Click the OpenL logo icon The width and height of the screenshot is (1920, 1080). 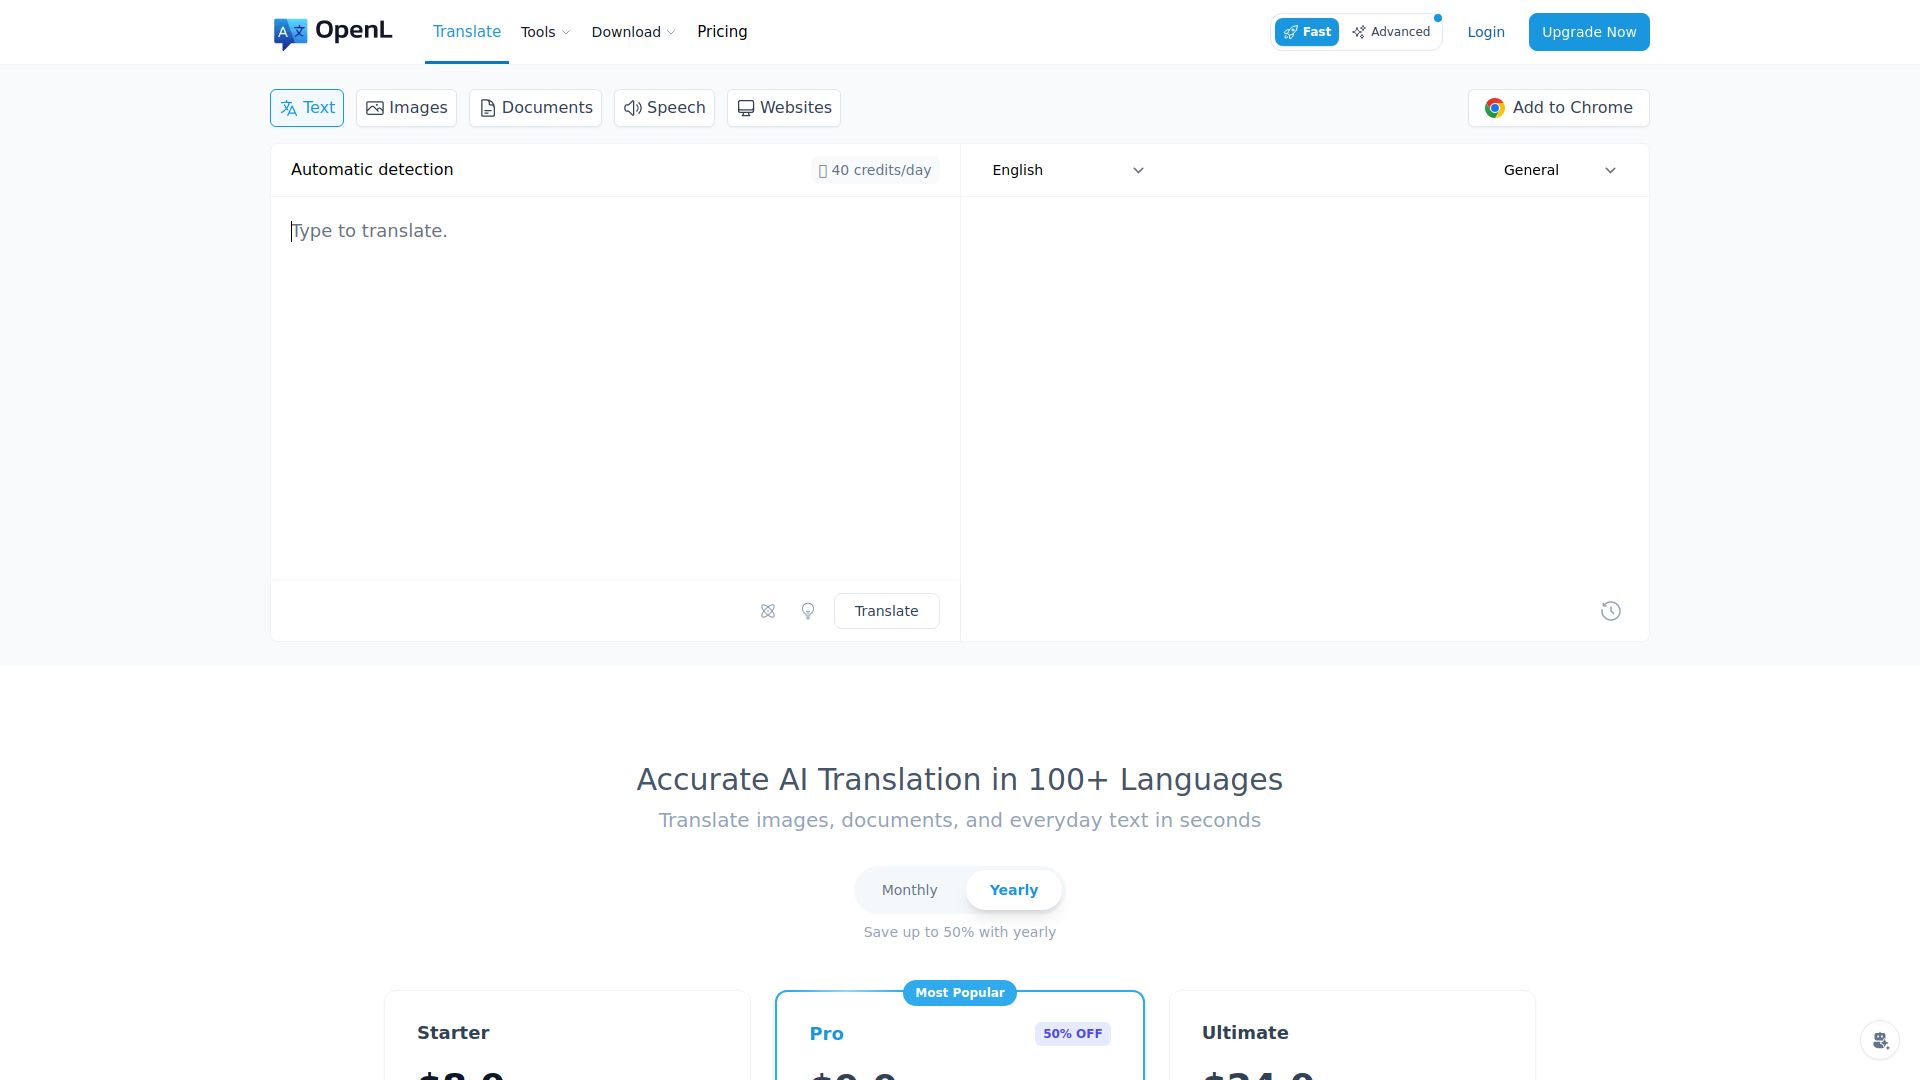click(290, 33)
